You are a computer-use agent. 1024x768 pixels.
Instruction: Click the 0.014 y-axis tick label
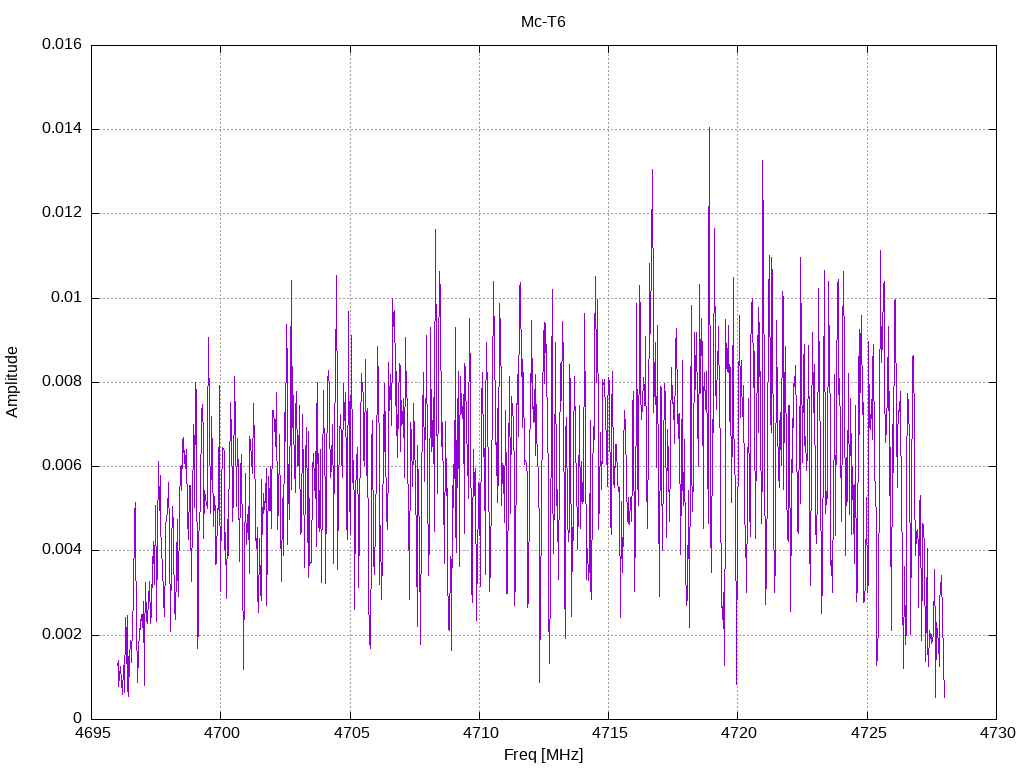point(62,129)
